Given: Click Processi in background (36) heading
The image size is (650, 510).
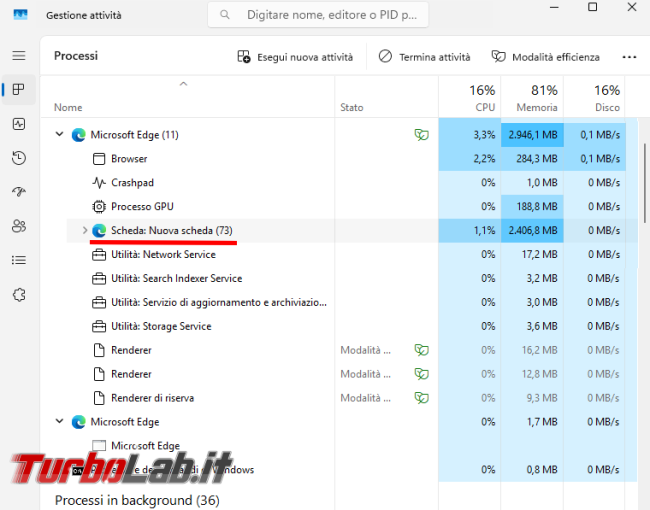Looking at the screenshot, I should 137,500.
